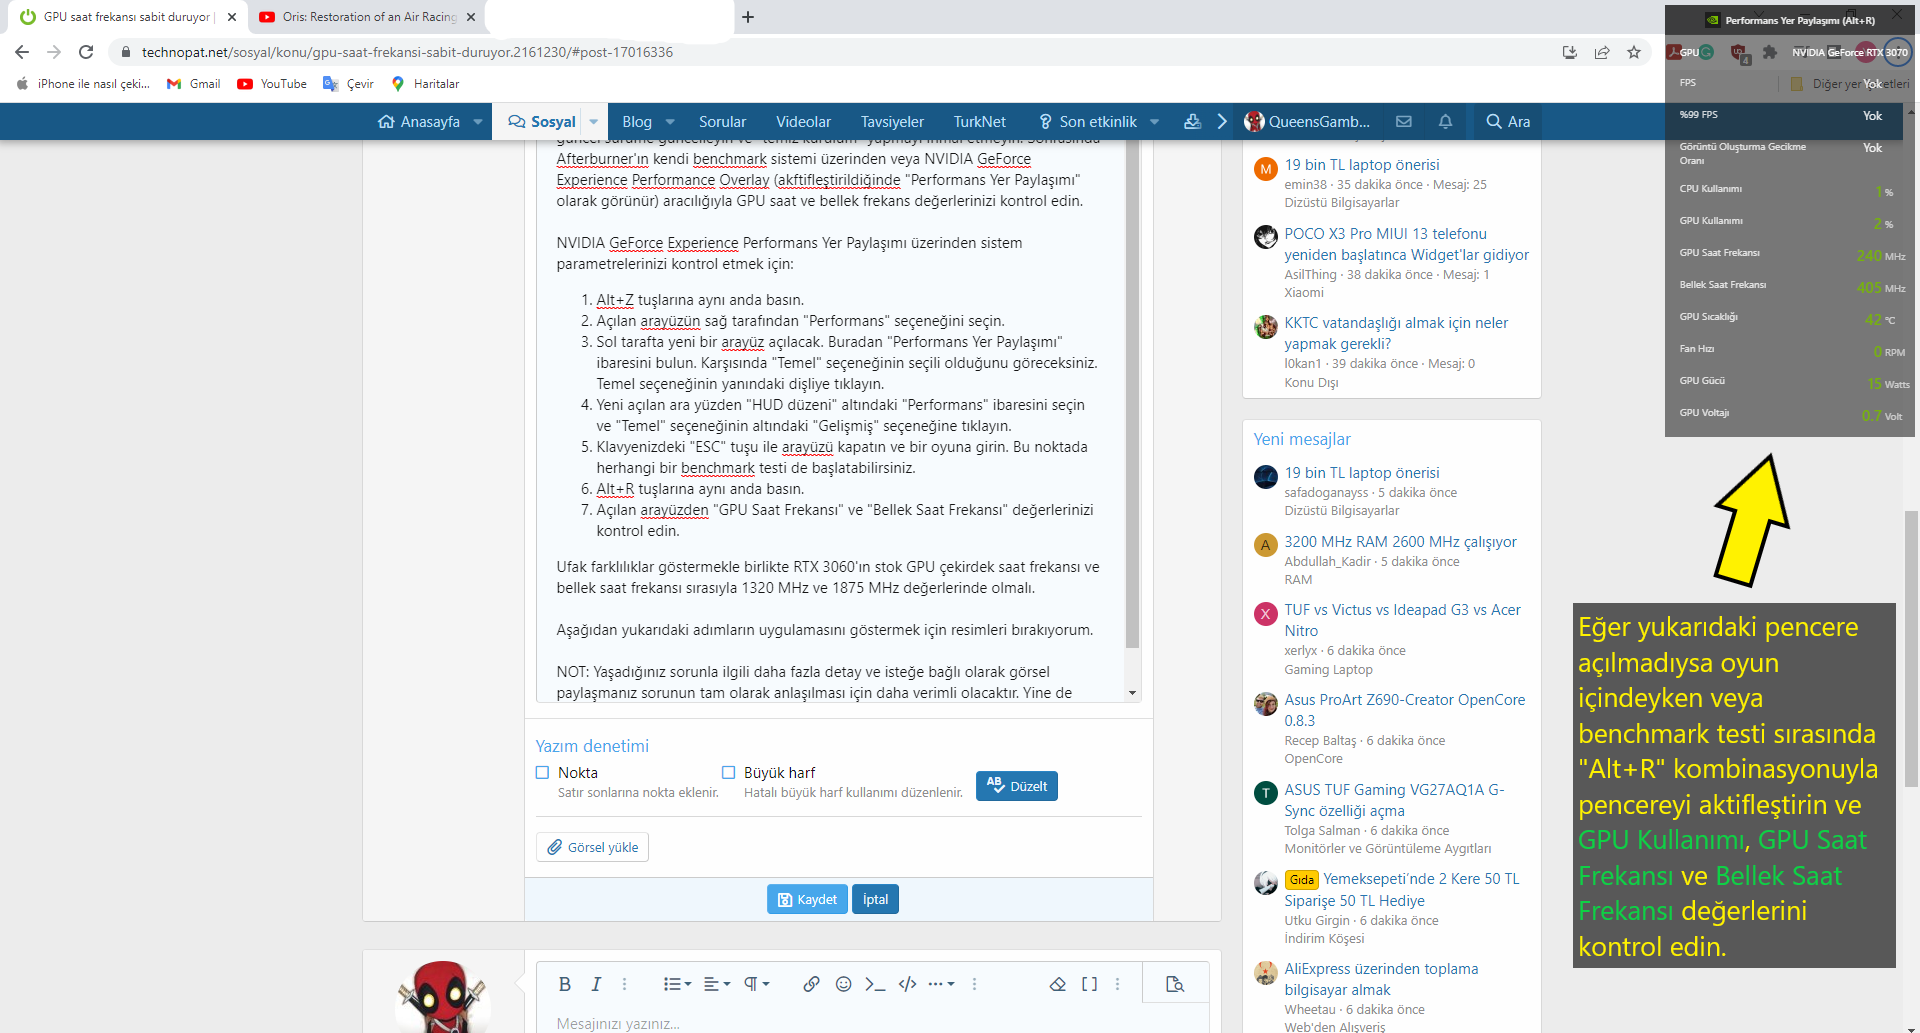
Task: Open the Haritalar maps bookmark
Action: point(425,84)
